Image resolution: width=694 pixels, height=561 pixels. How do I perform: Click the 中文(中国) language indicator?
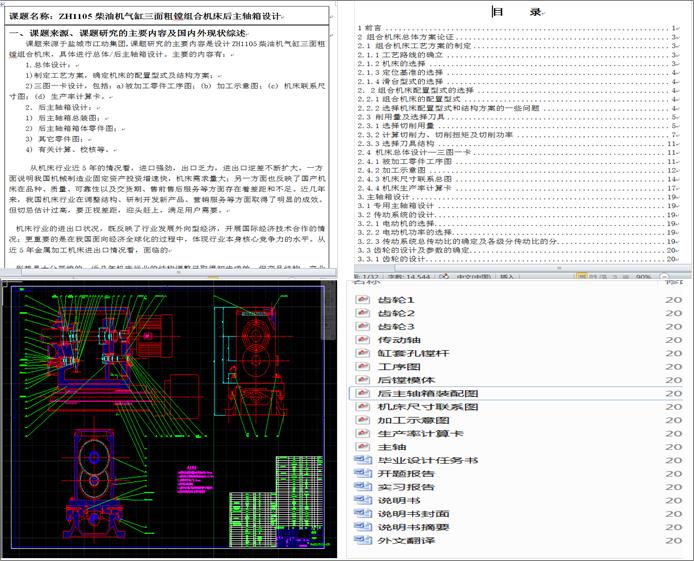[x=474, y=277]
